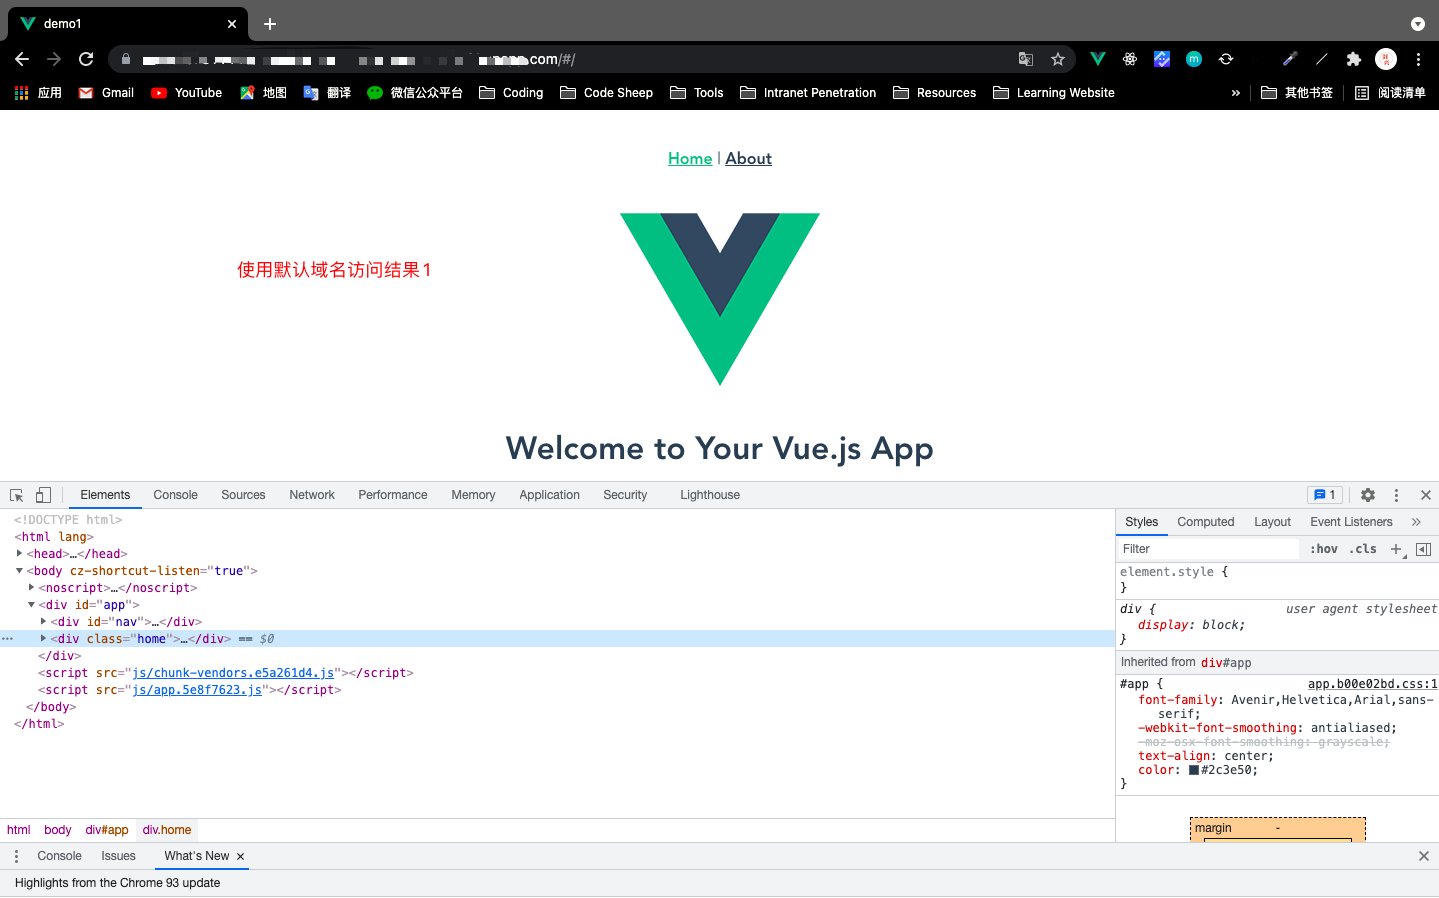Bookmark this page with the star icon
This screenshot has height=898, width=1439.
(1058, 59)
